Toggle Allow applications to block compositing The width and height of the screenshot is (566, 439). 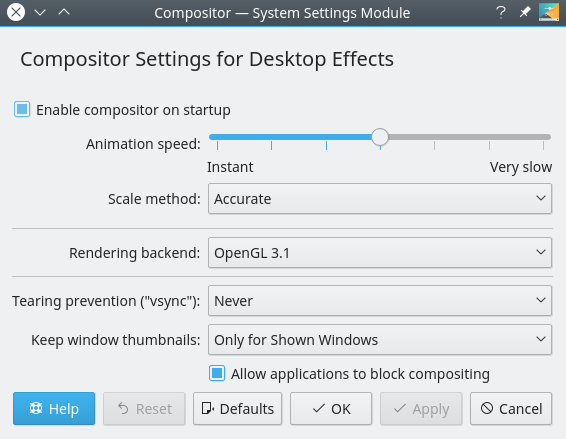pos(217,373)
